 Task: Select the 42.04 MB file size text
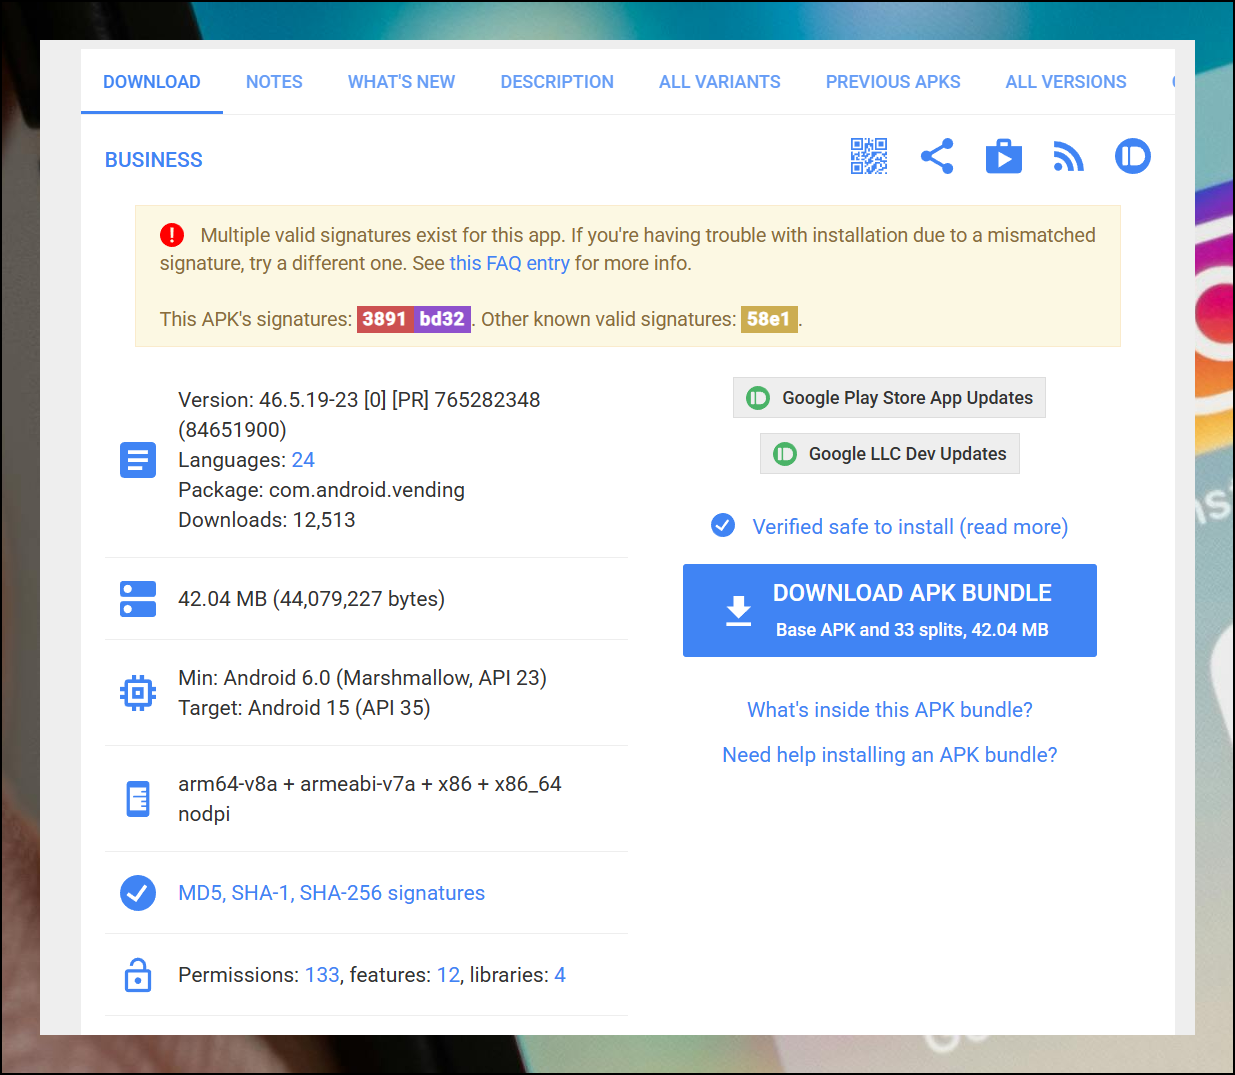click(311, 599)
